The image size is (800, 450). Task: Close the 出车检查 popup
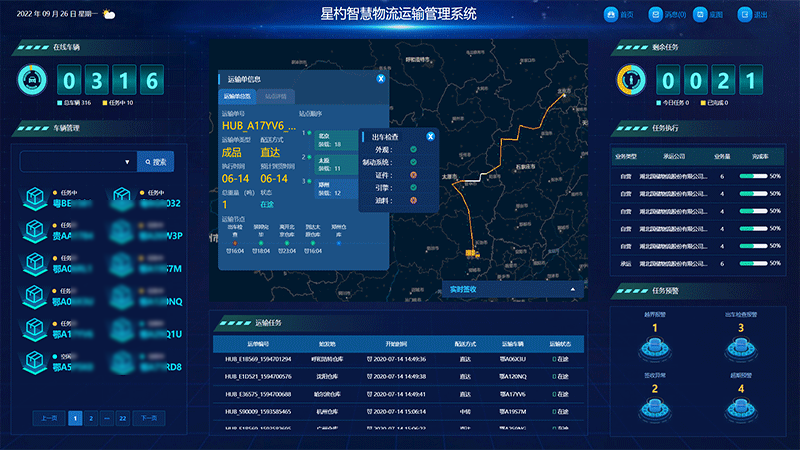pos(430,136)
